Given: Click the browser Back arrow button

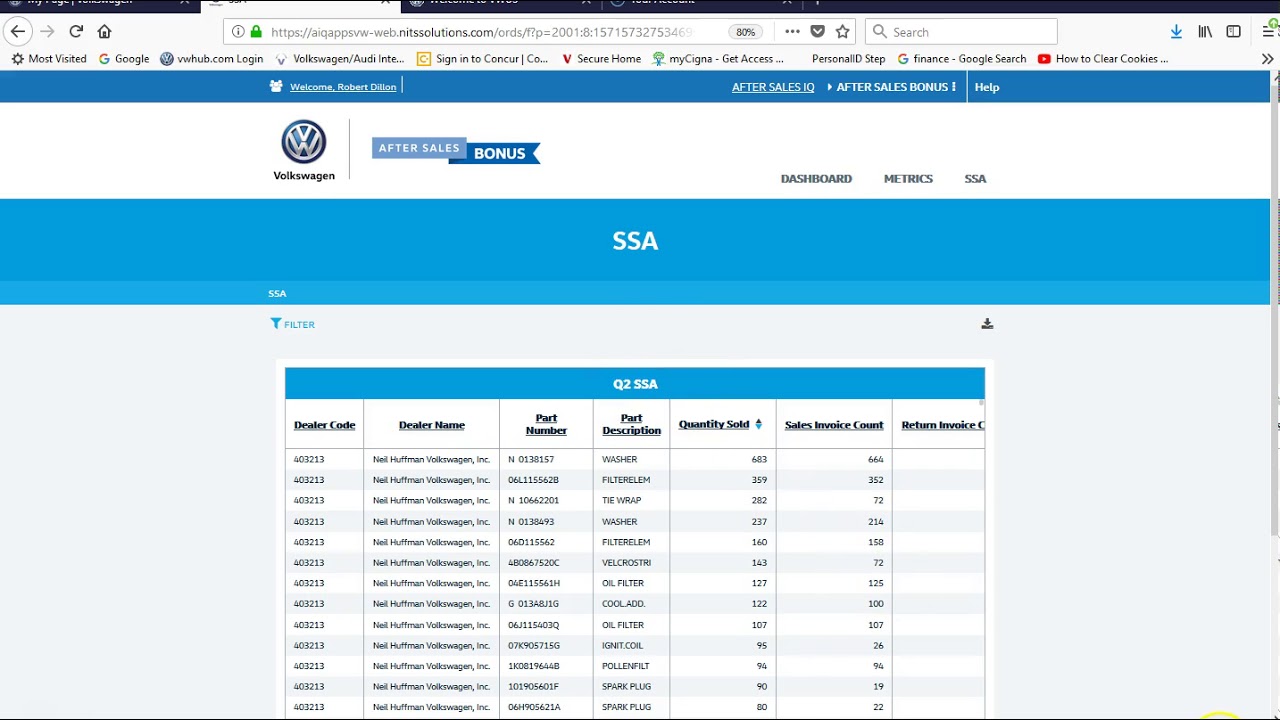Looking at the screenshot, I should coord(18,32).
